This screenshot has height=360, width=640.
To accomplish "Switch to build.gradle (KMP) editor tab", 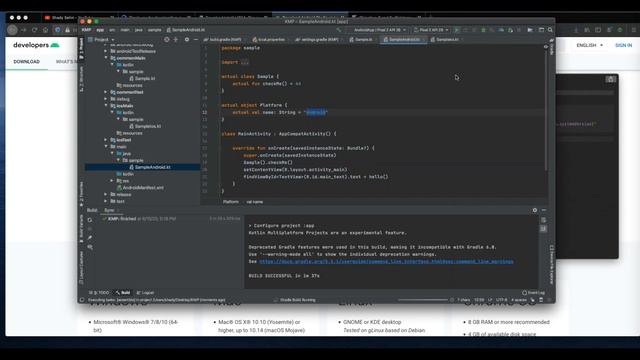I will (x=223, y=40).
